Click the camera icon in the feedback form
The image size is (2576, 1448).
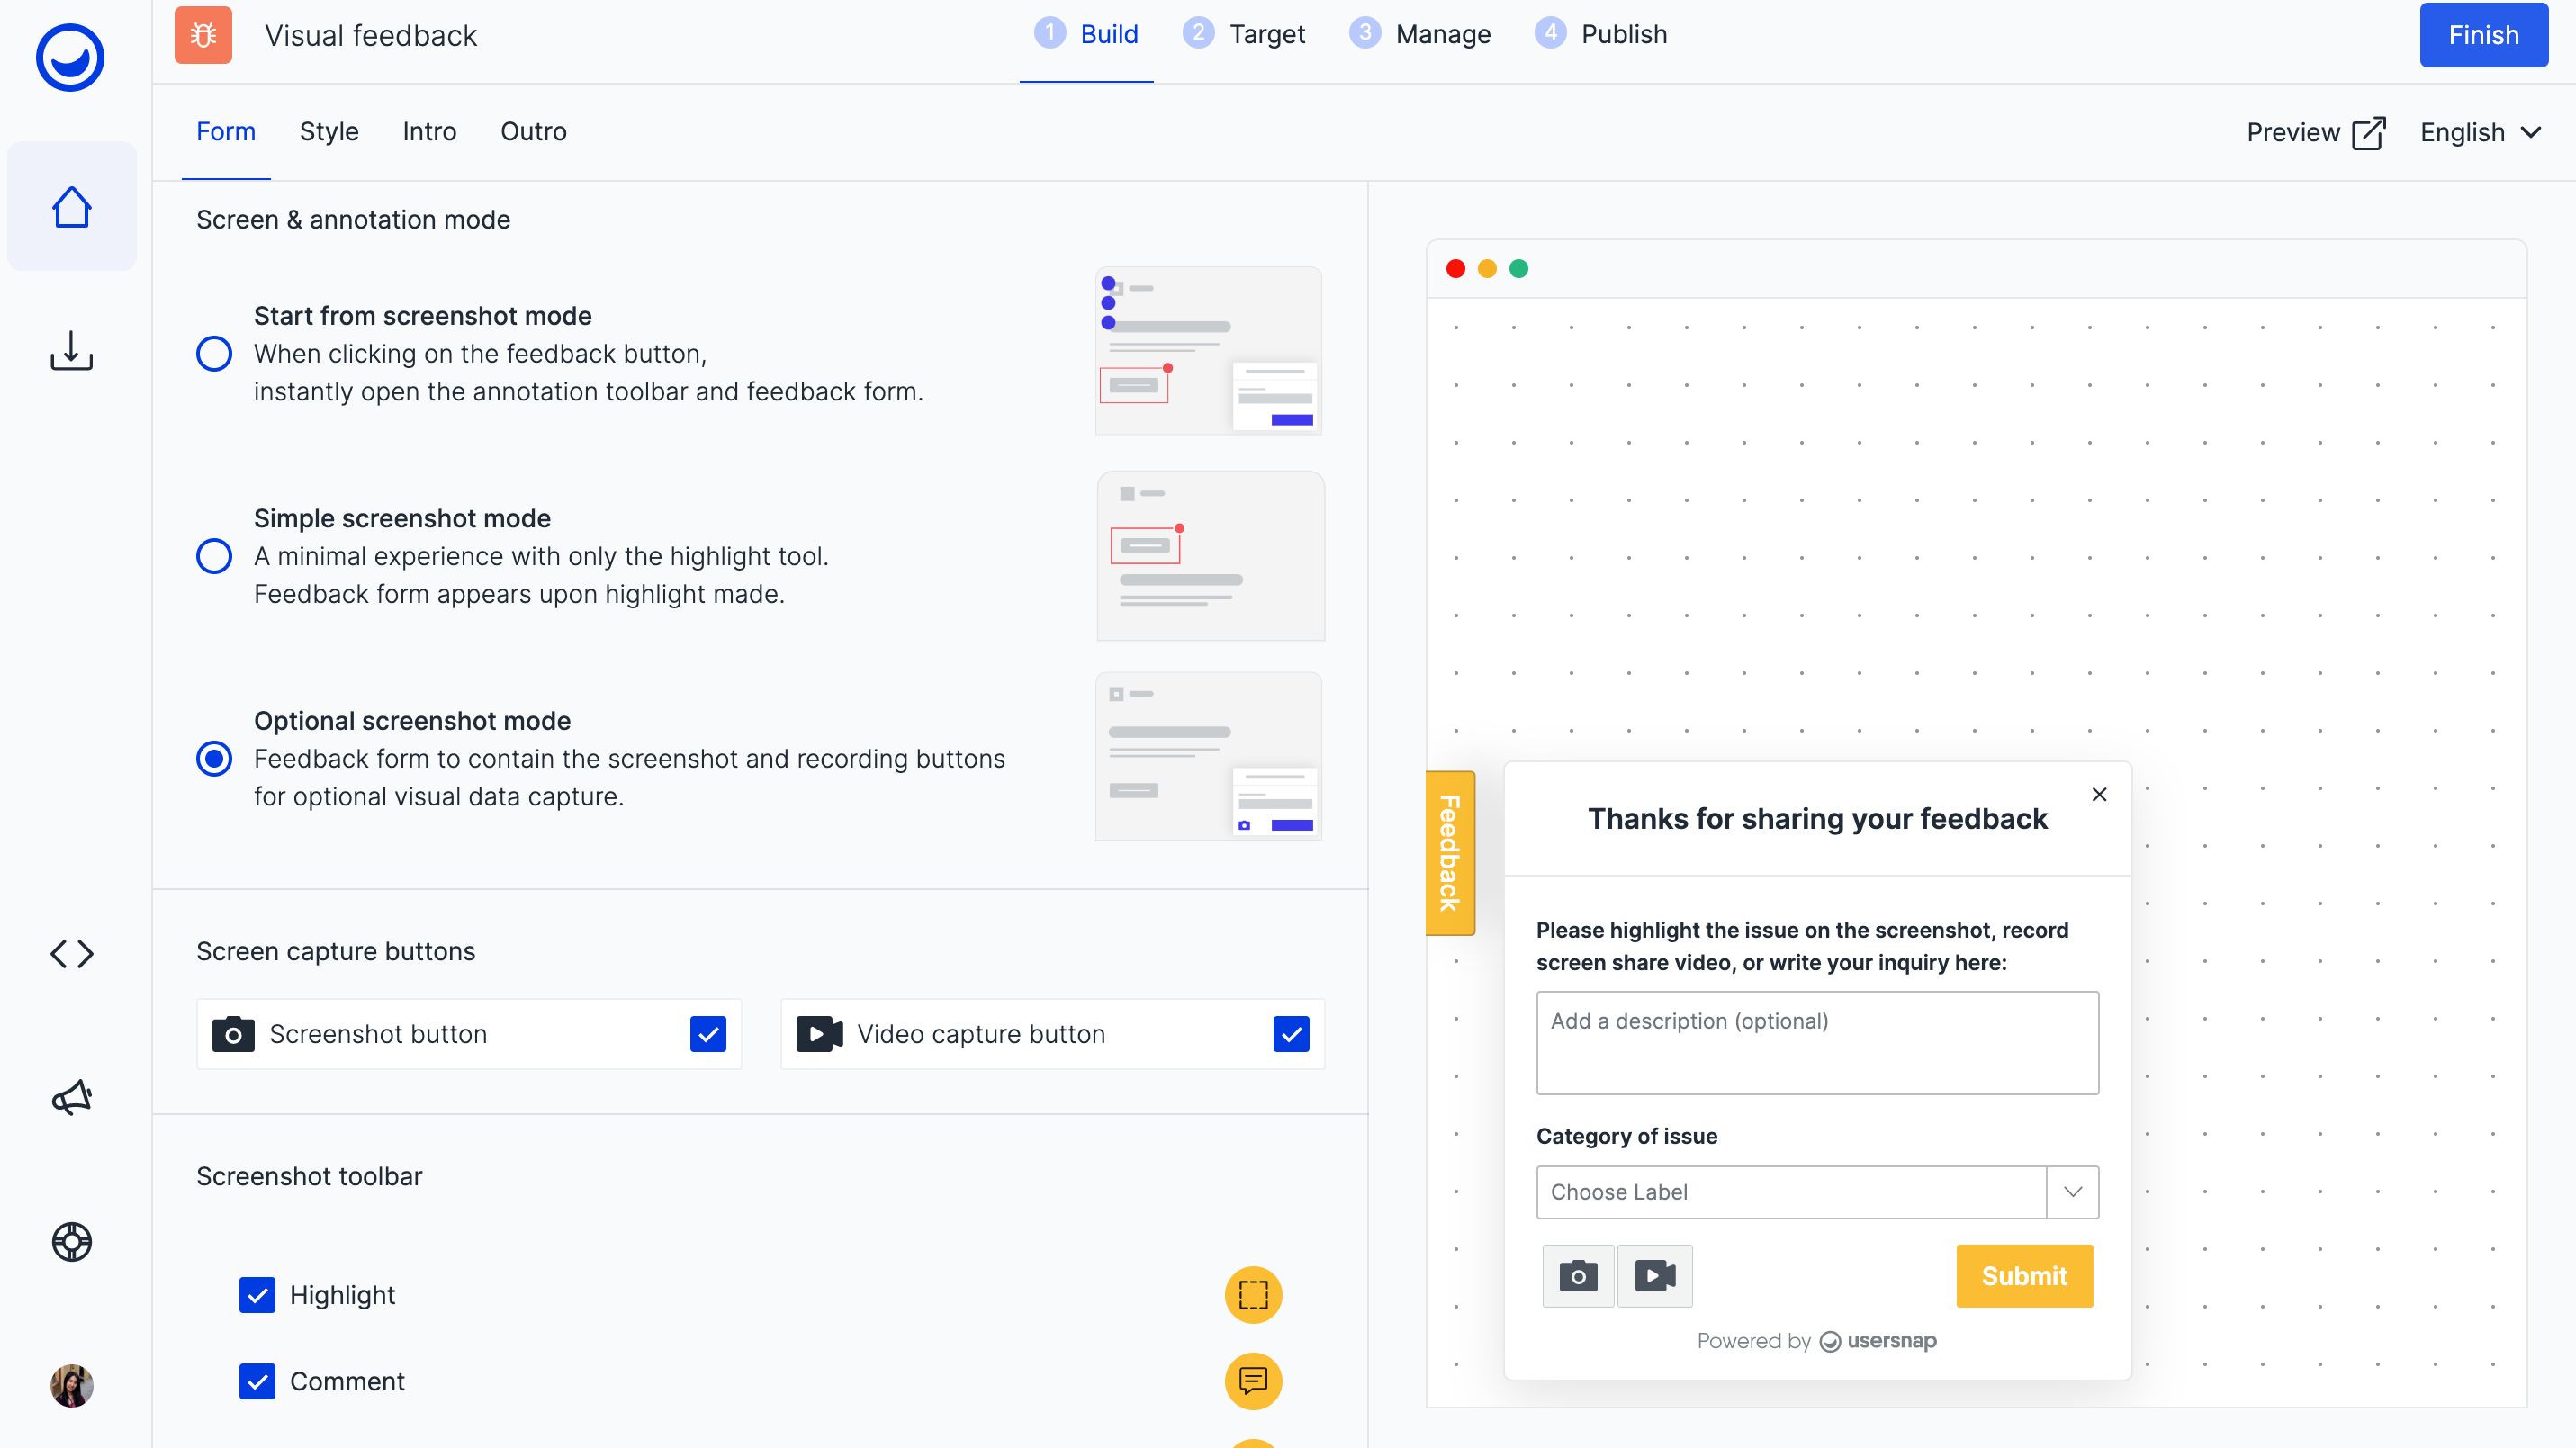[x=1578, y=1276]
